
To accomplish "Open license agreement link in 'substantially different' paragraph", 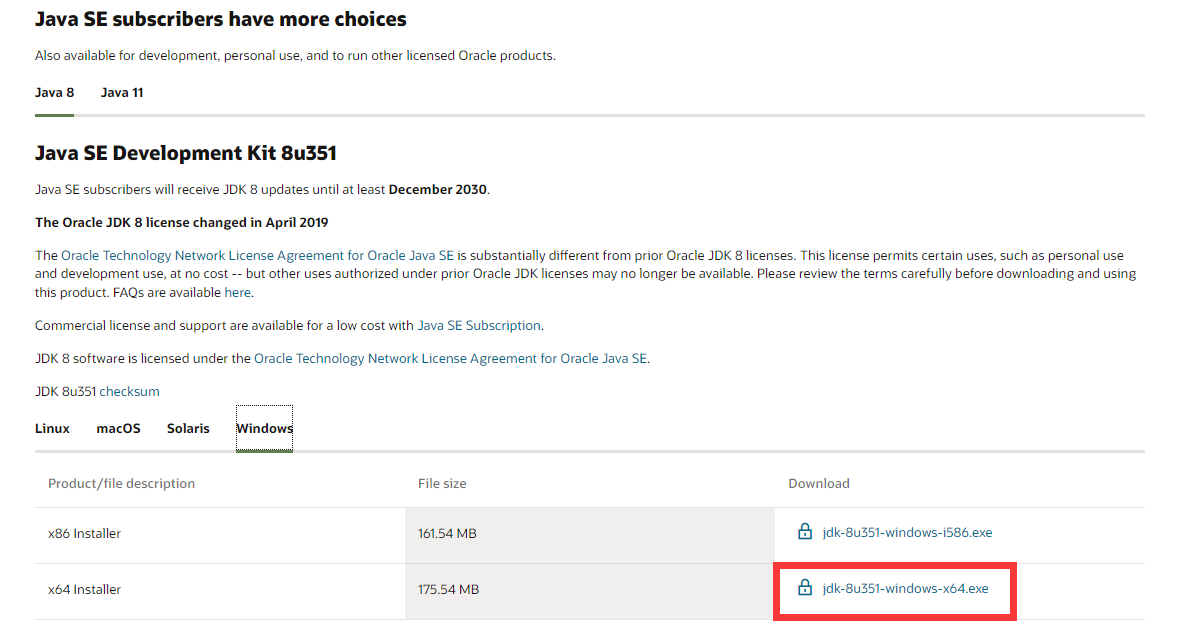I will [x=257, y=256].
